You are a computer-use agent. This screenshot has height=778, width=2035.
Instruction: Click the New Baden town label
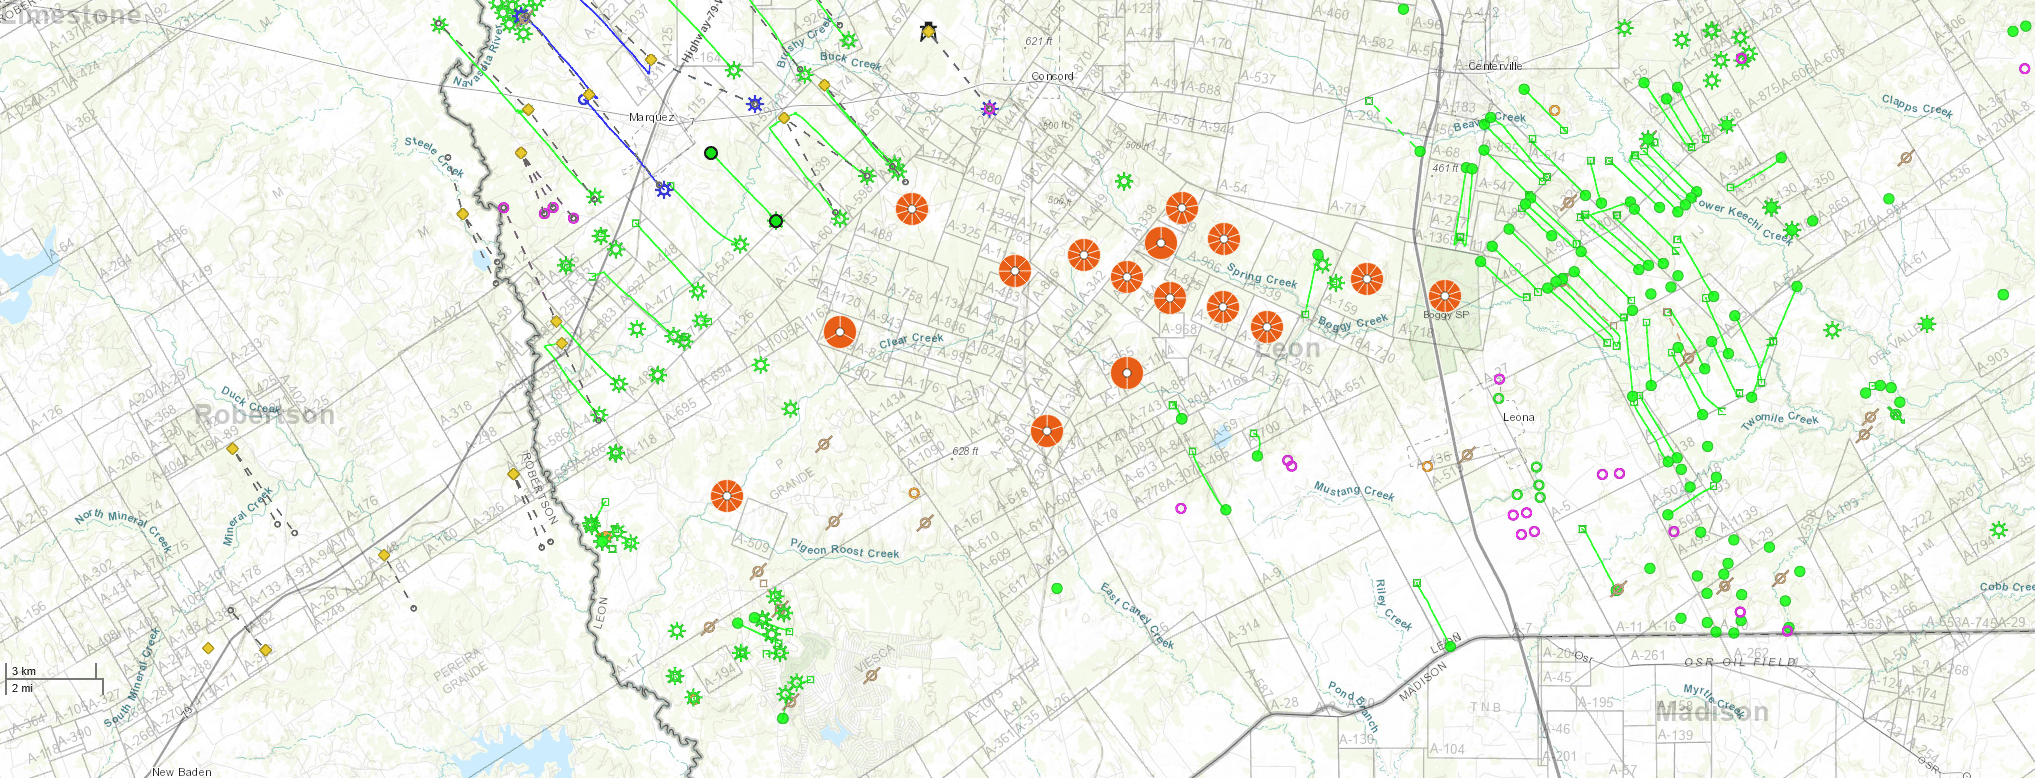(x=181, y=772)
